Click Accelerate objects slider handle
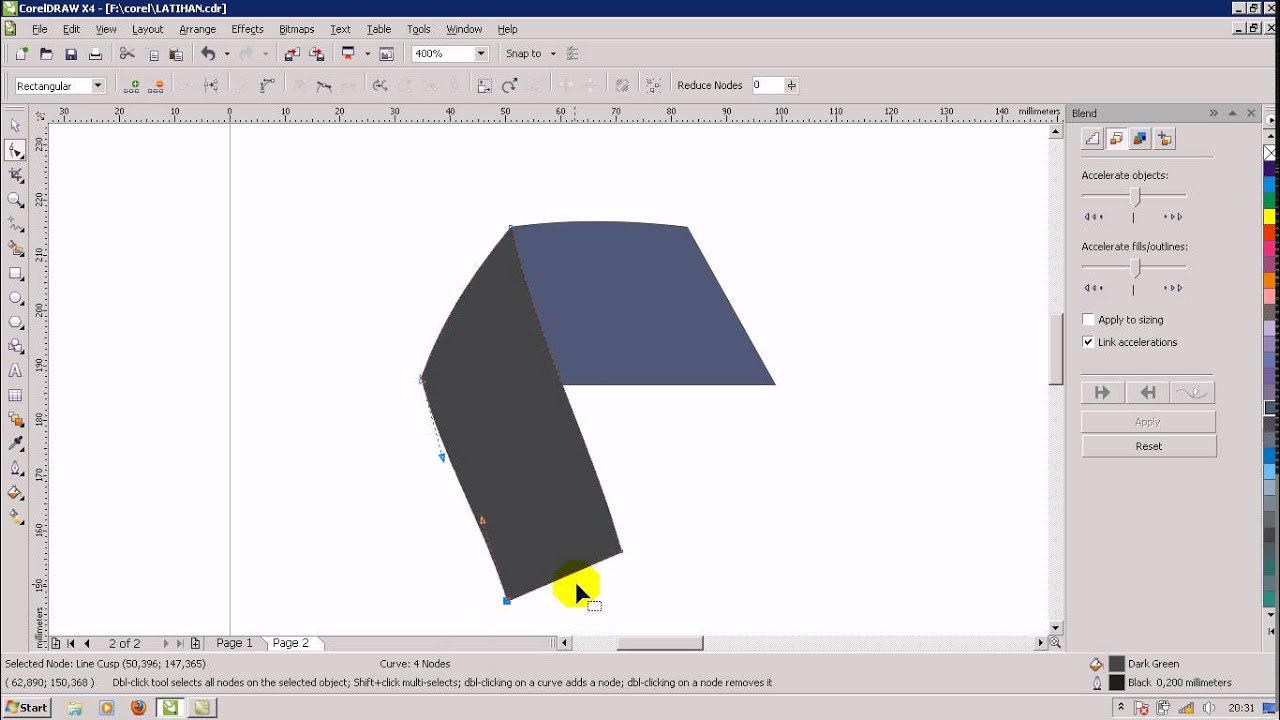Screen dimensions: 1280x720 [x=1135, y=196]
